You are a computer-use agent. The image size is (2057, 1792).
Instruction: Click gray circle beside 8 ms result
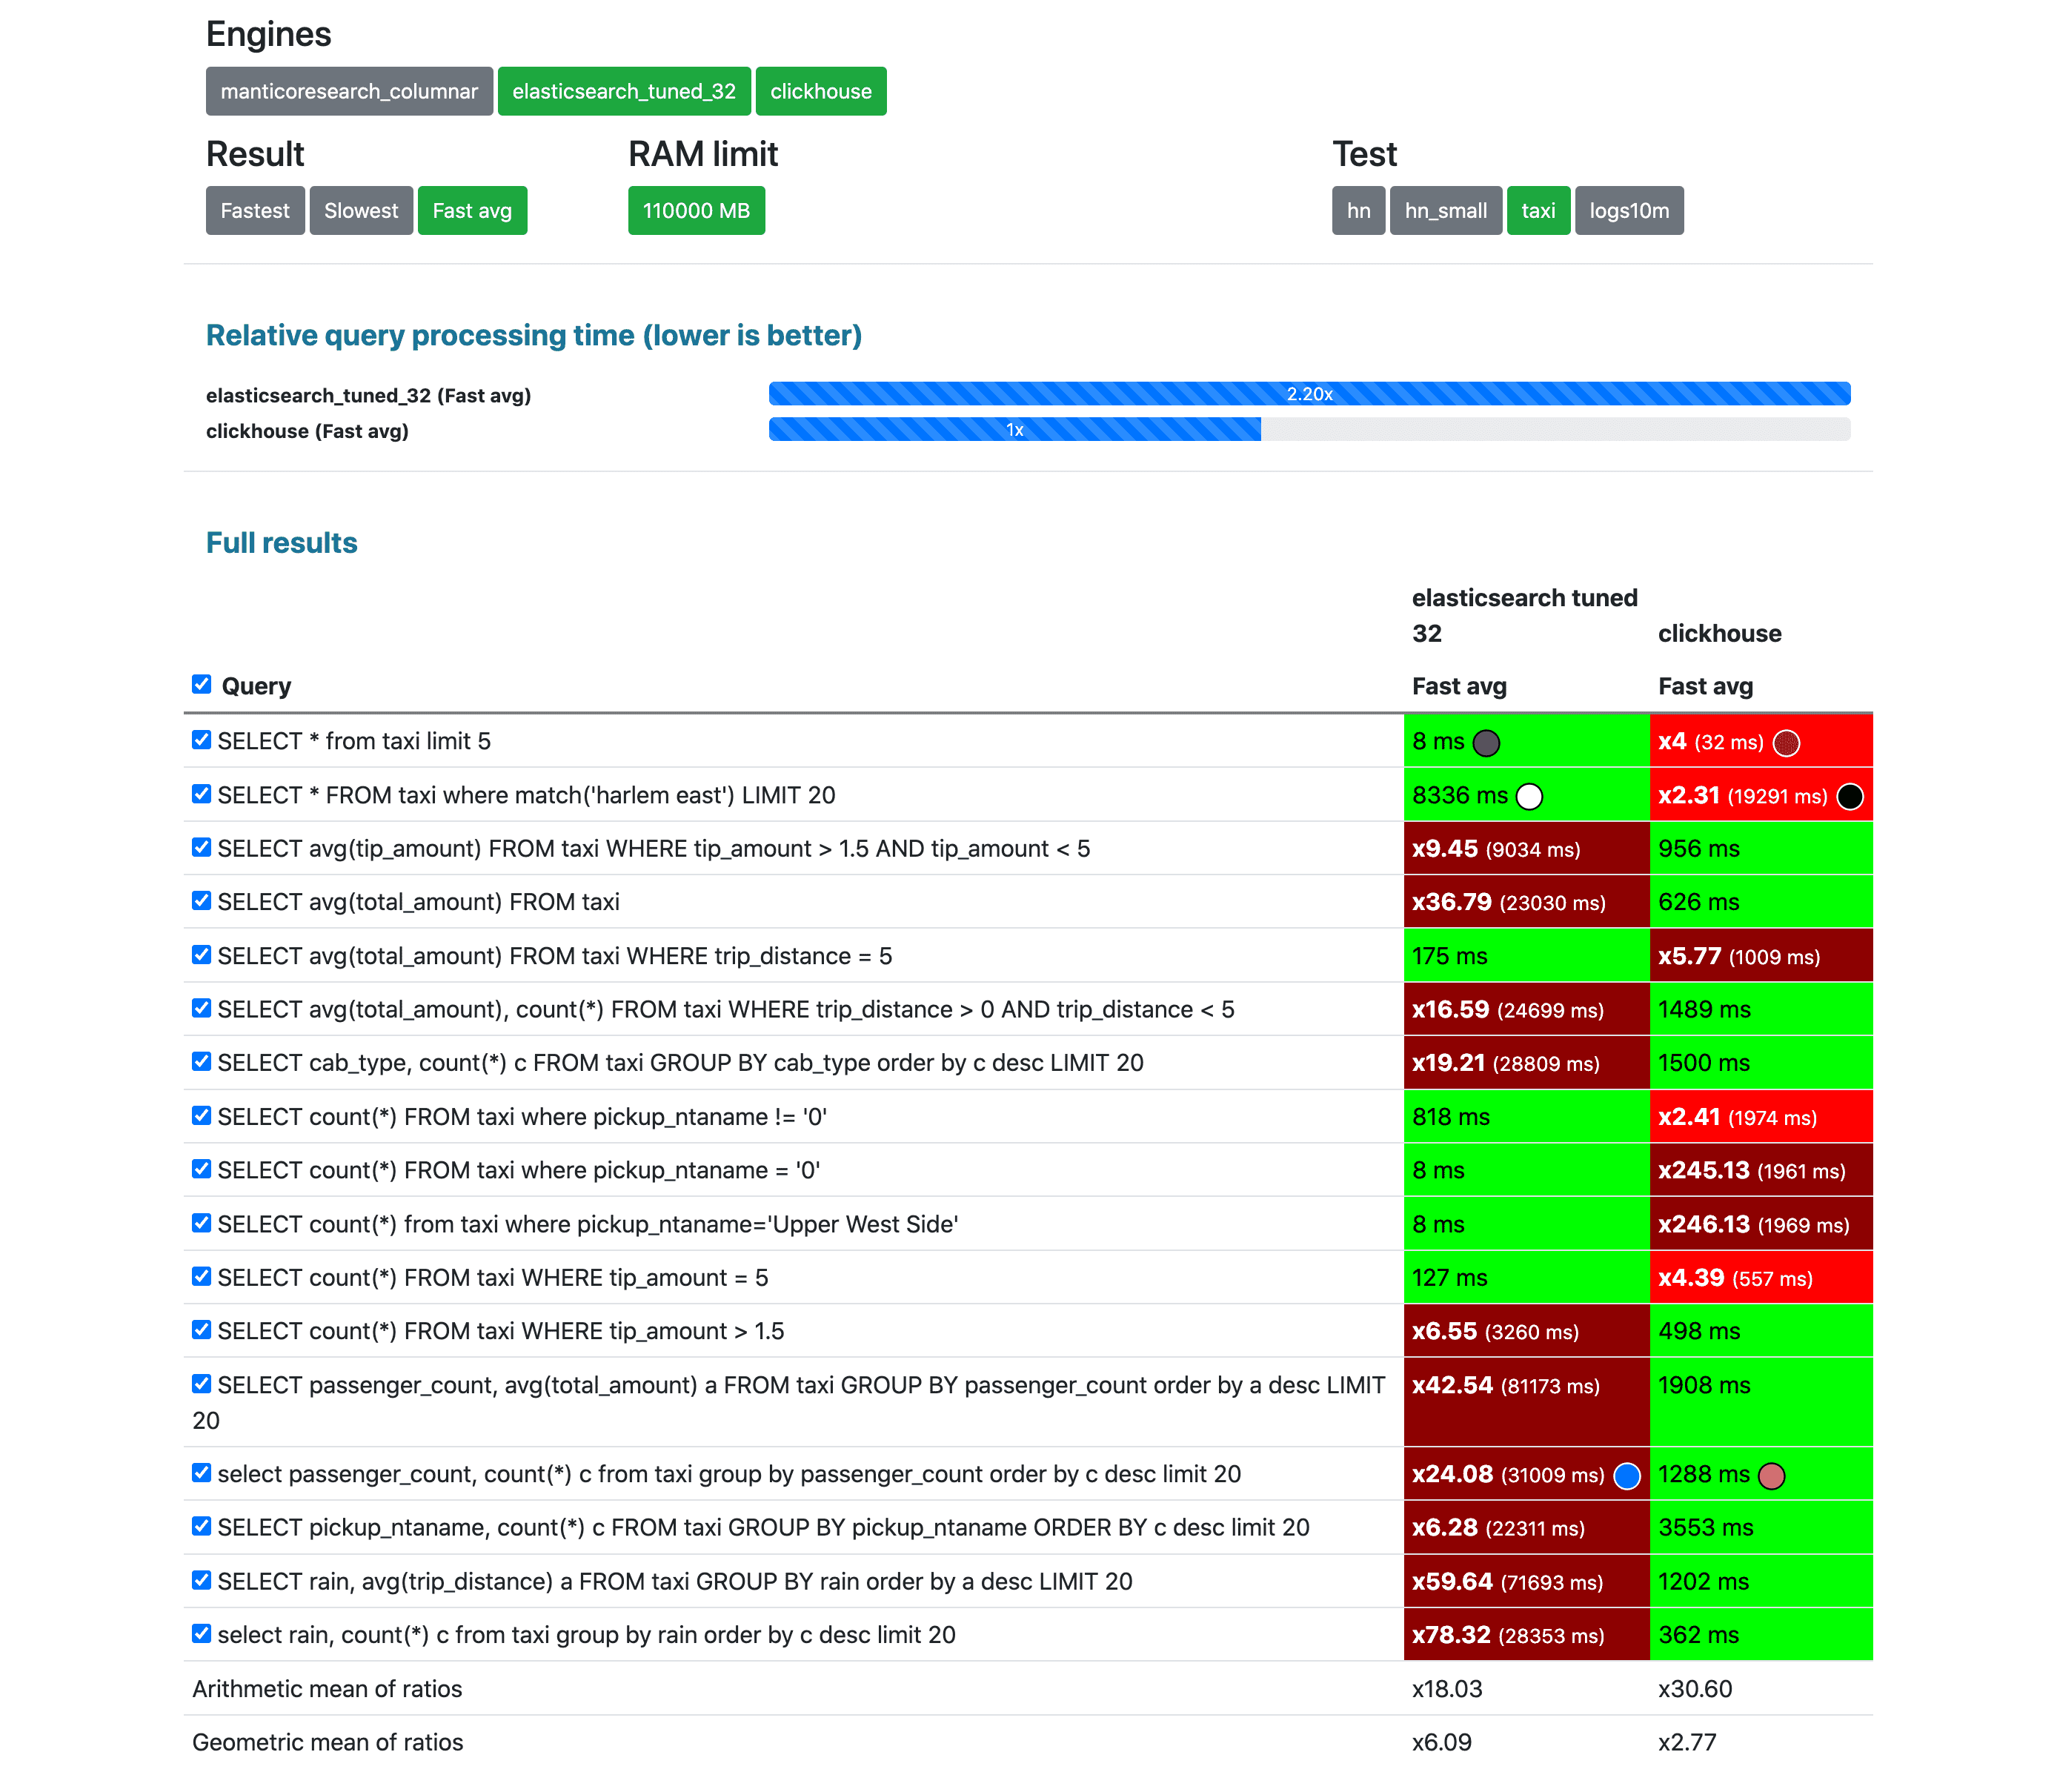pos(1486,743)
